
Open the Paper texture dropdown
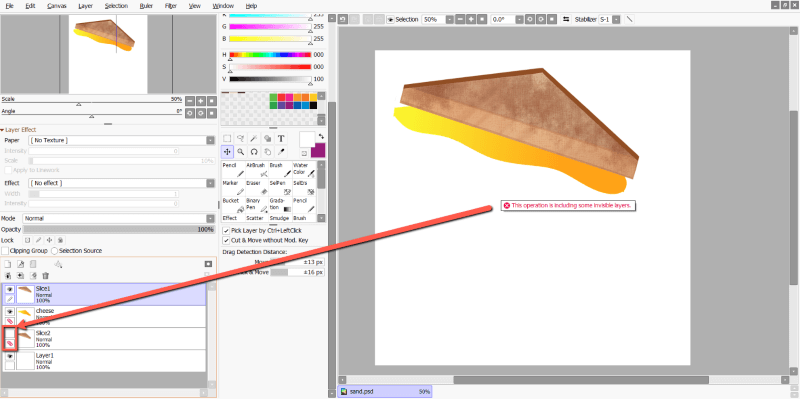(x=122, y=140)
